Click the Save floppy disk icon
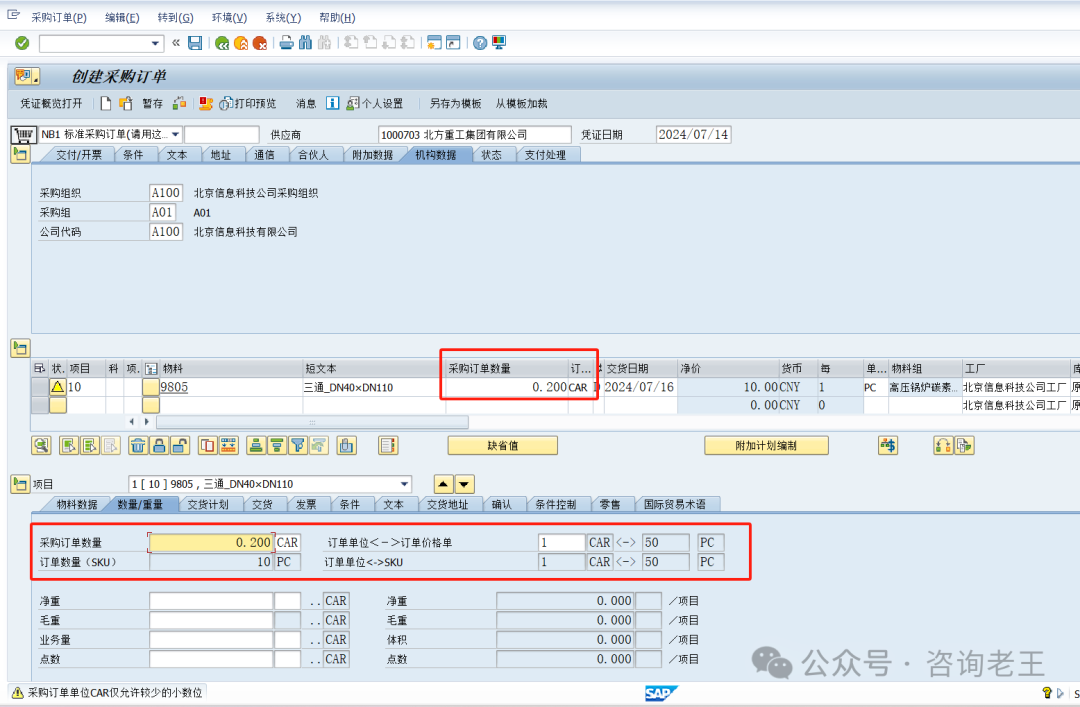The width and height of the screenshot is (1080, 707). point(195,43)
